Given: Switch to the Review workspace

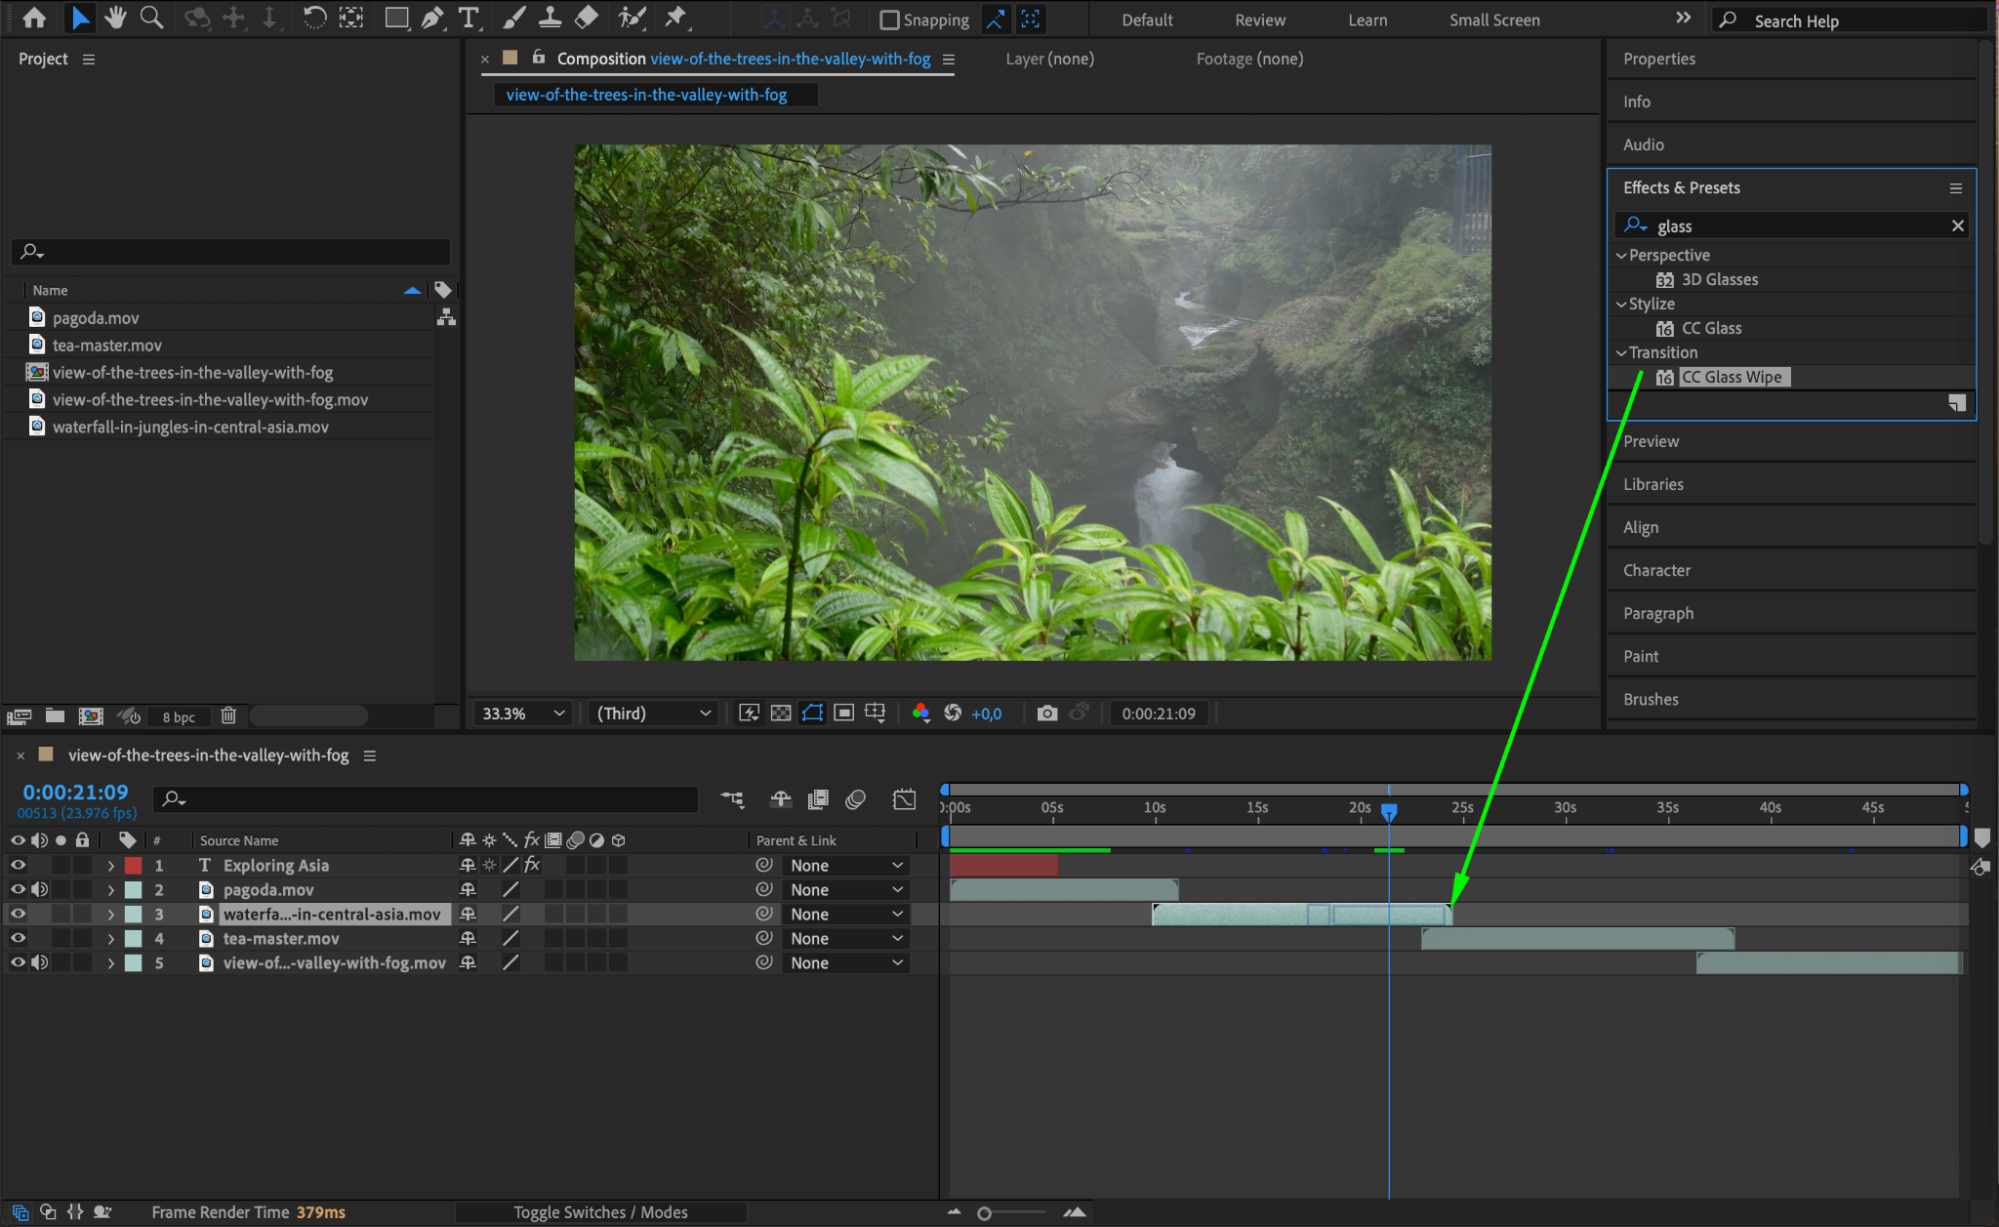Looking at the screenshot, I should [x=1259, y=20].
